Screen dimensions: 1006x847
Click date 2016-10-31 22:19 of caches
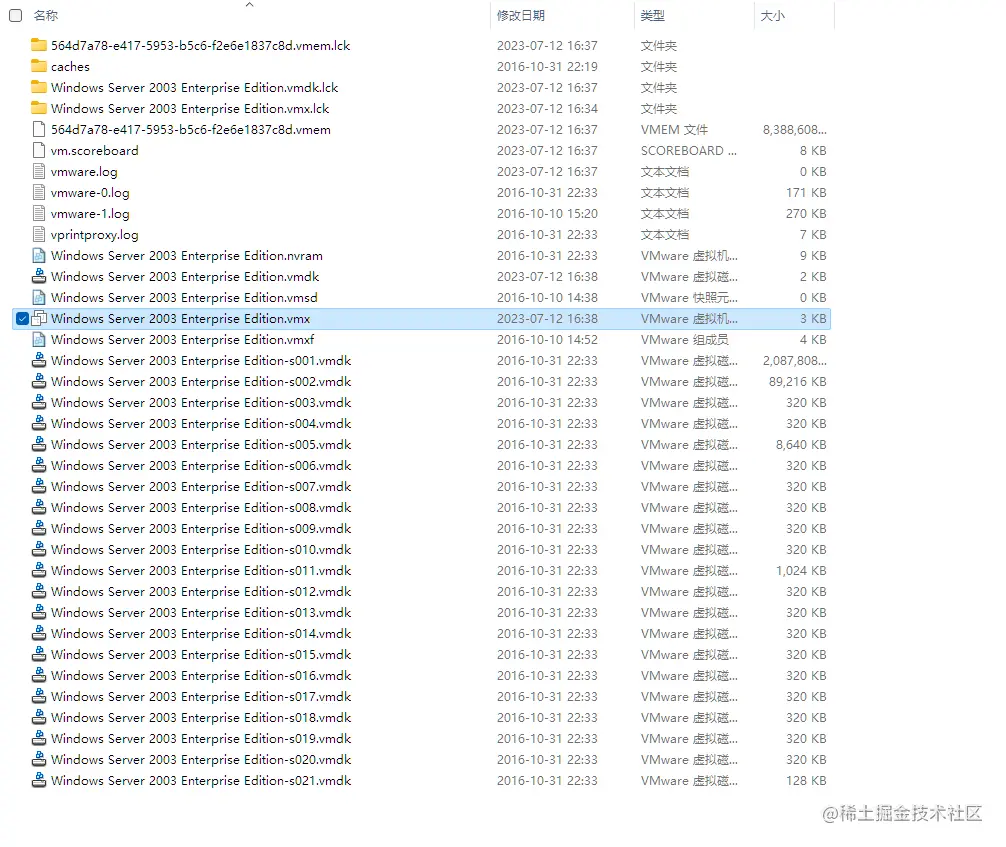point(547,66)
